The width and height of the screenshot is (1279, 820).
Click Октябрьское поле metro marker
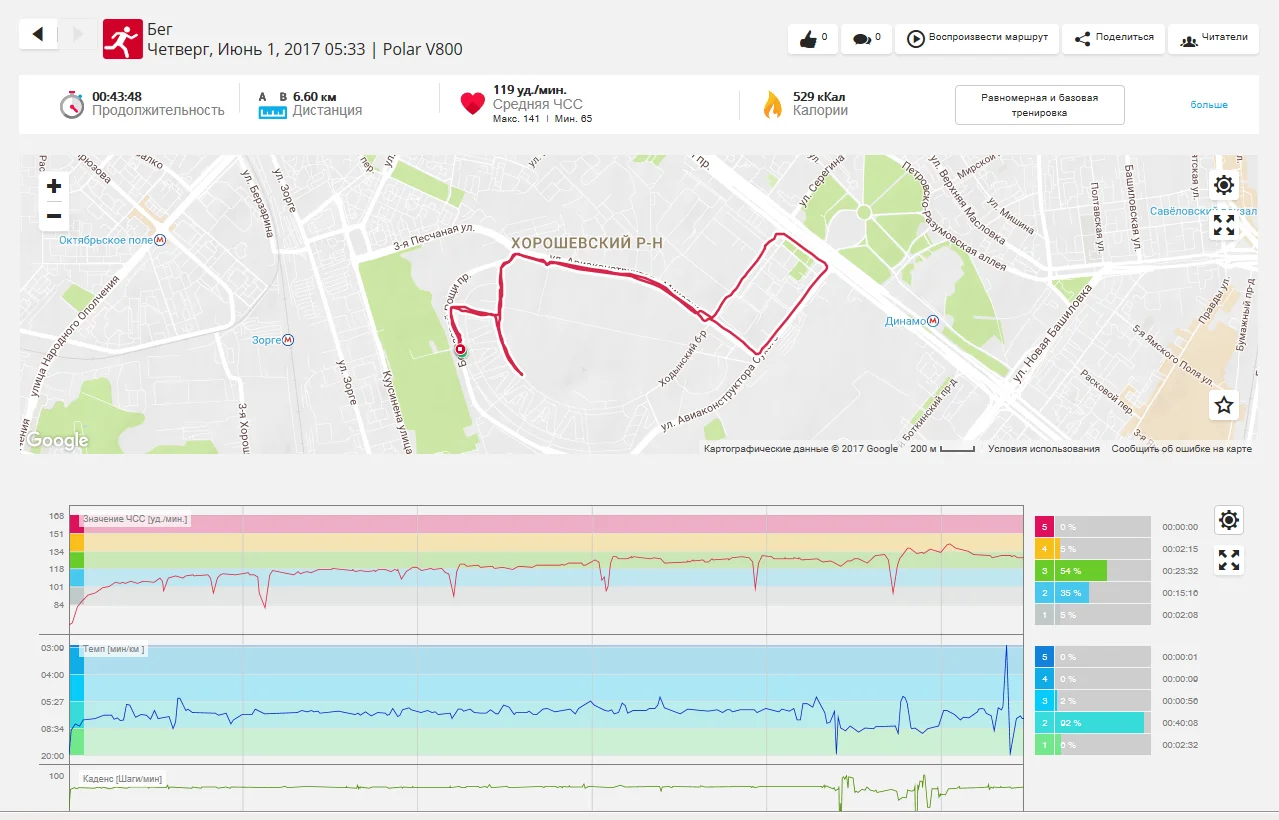(x=160, y=240)
